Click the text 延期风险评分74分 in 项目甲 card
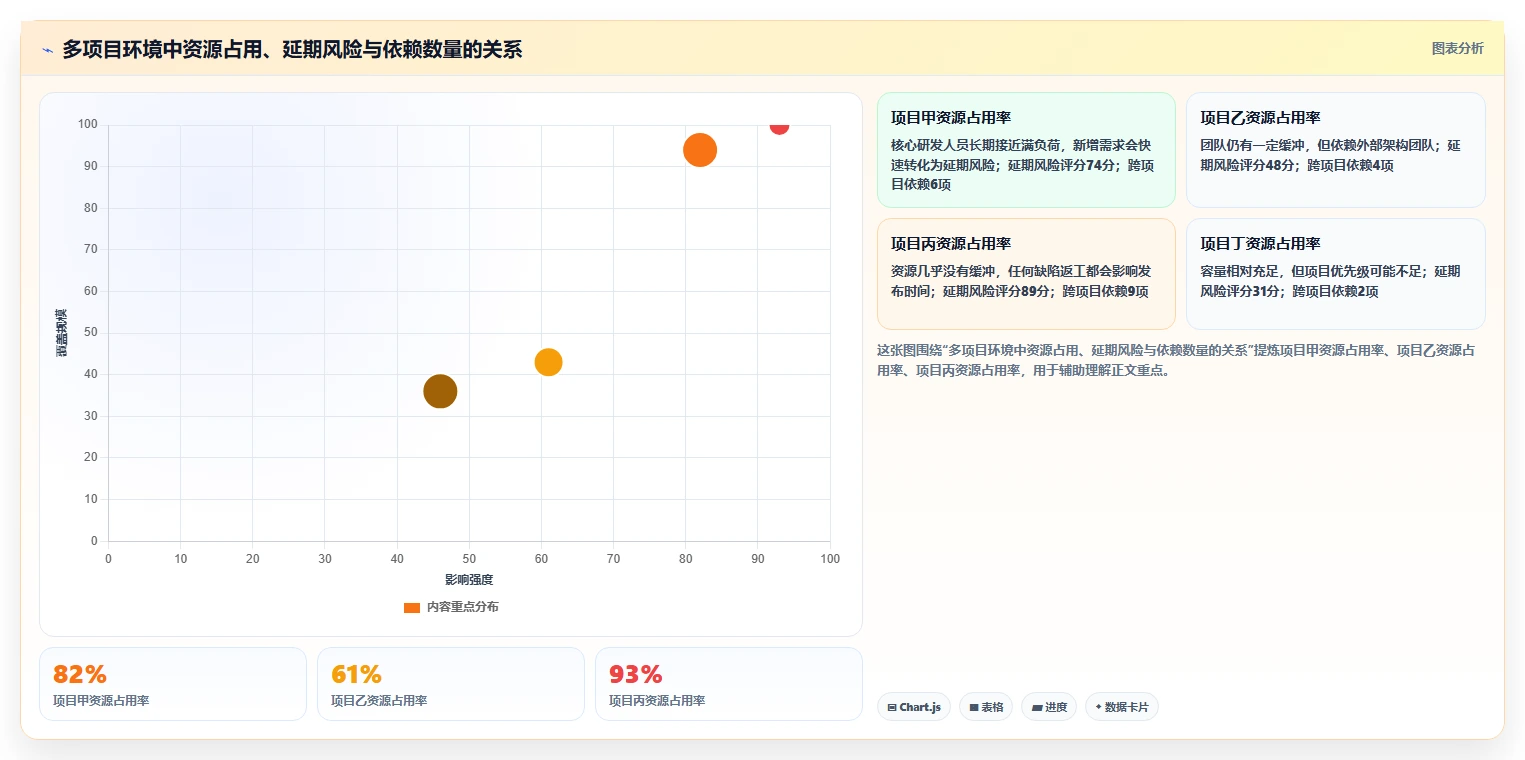The height and width of the screenshot is (760, 1525). 1060,166
